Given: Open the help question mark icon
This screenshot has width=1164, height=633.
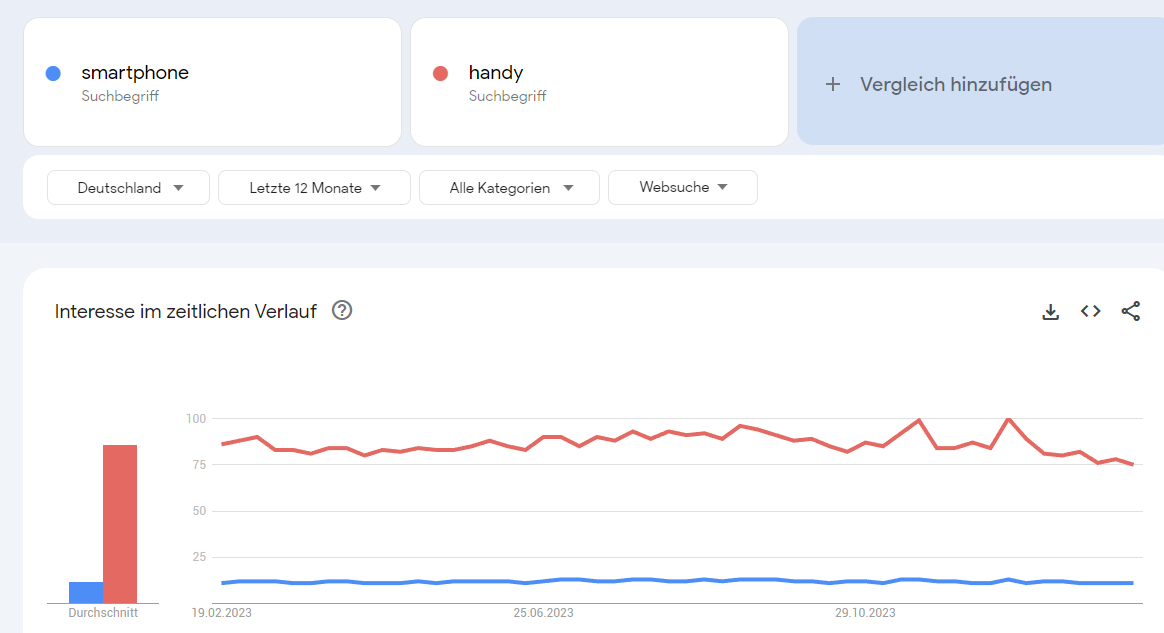Looking at the screenshot, I should pyautogui.click(x=341, y=310).
